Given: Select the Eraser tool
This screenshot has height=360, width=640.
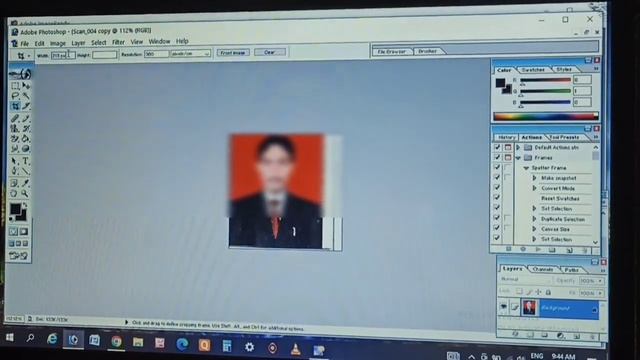Looking at the screenshot, I should (x=15, y=139).
